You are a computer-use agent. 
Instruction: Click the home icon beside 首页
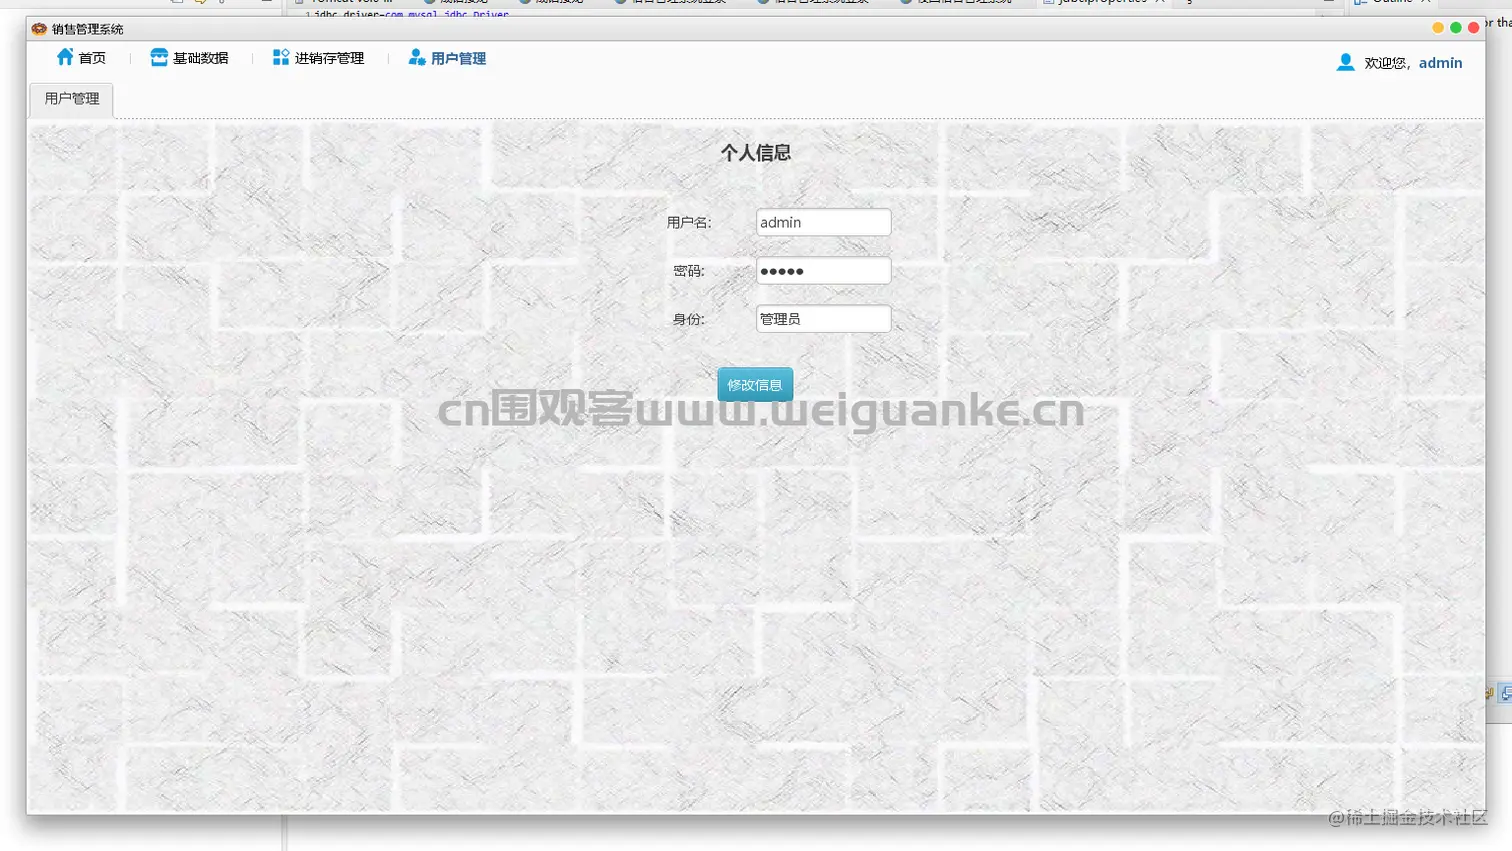65,57
